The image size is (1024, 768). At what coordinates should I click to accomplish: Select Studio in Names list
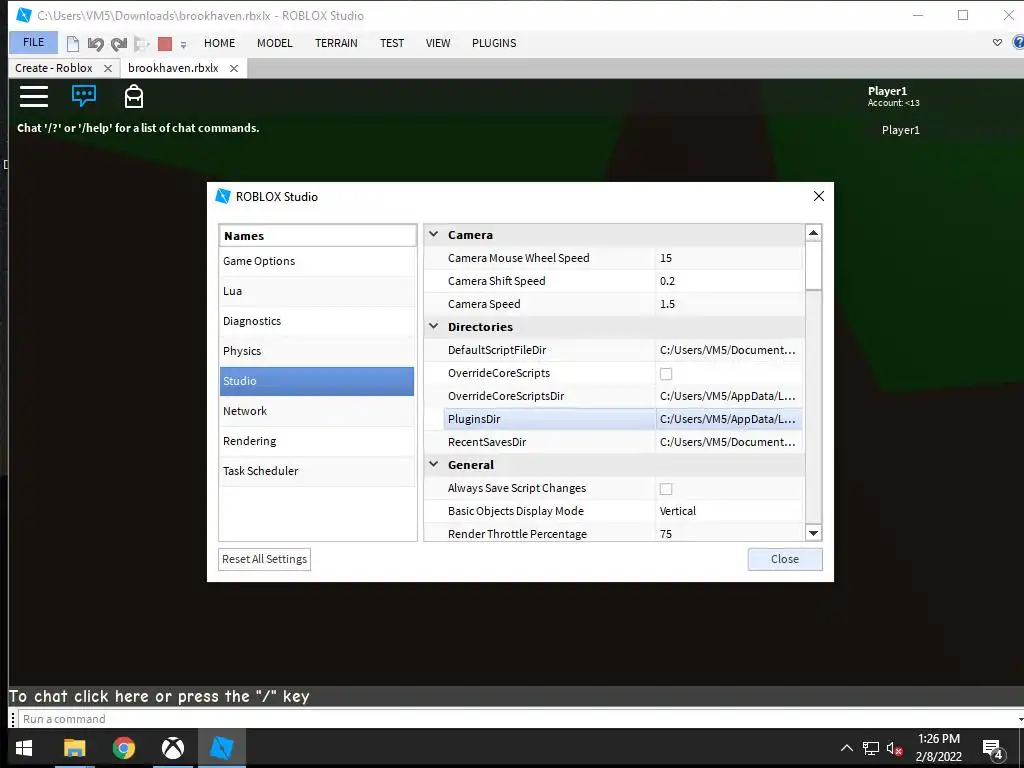pos(317,381)
